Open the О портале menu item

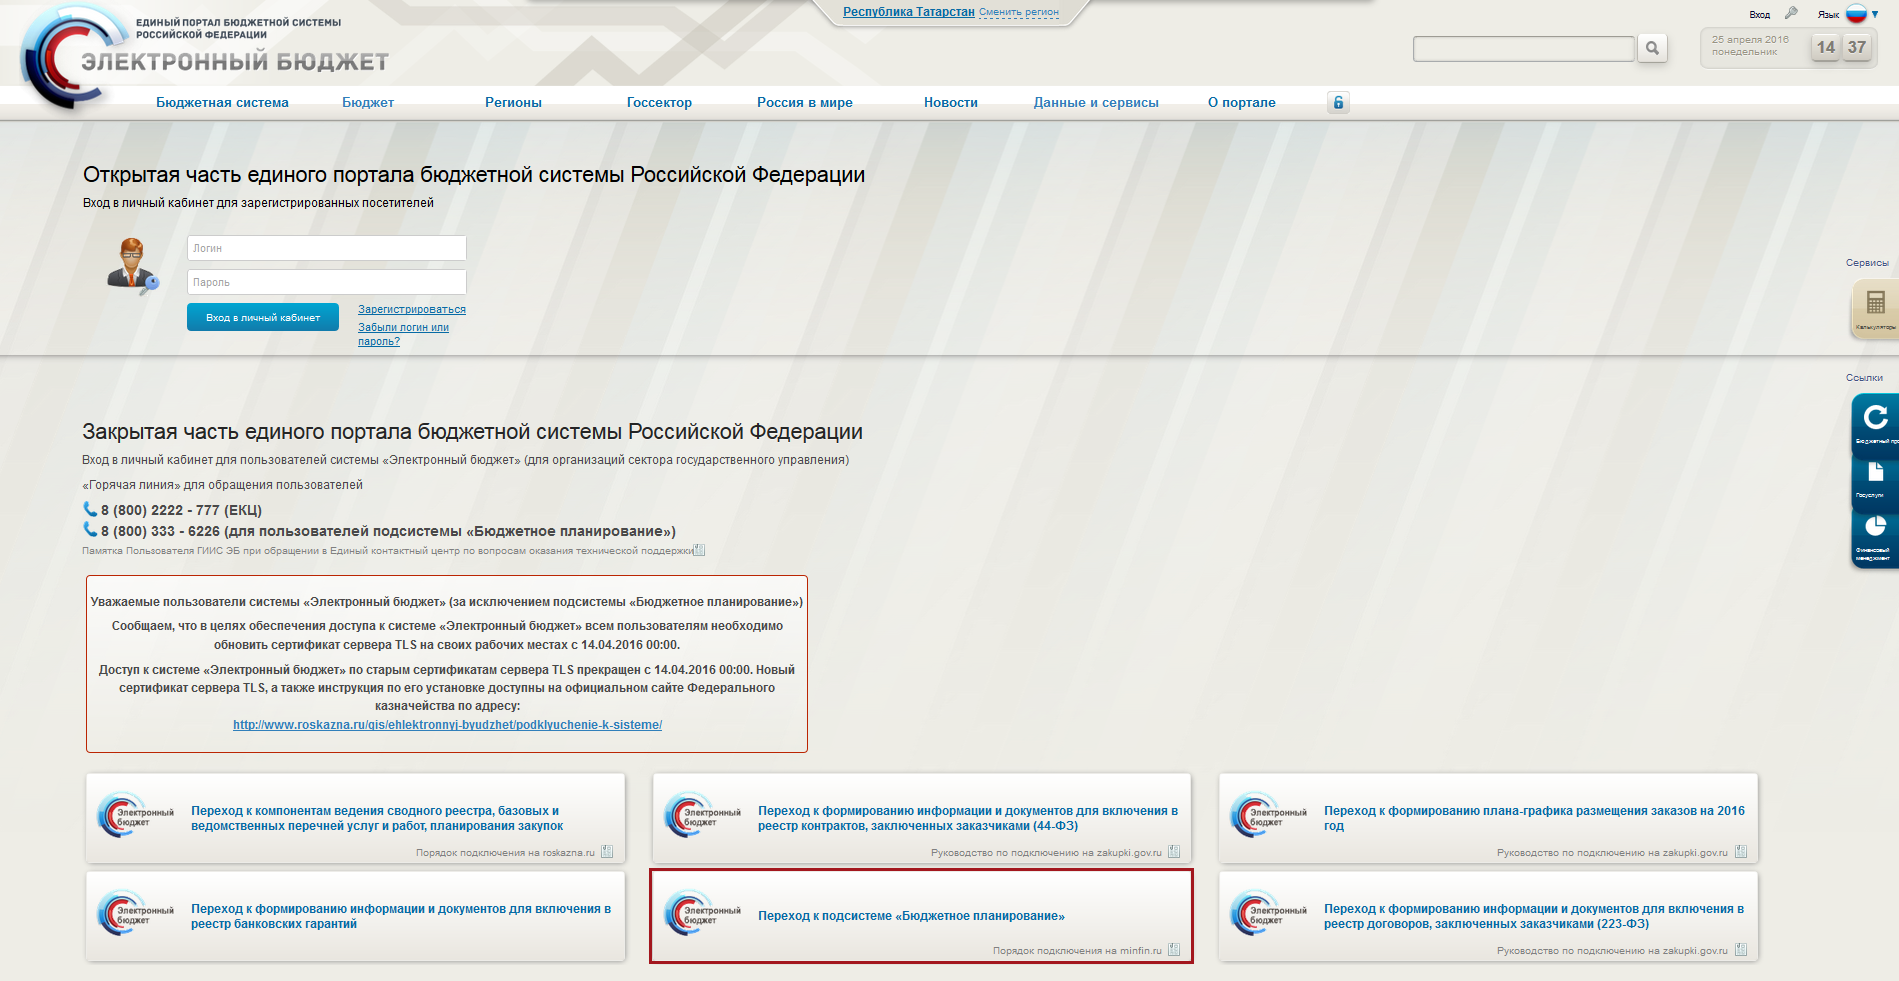click(1242, 102)
